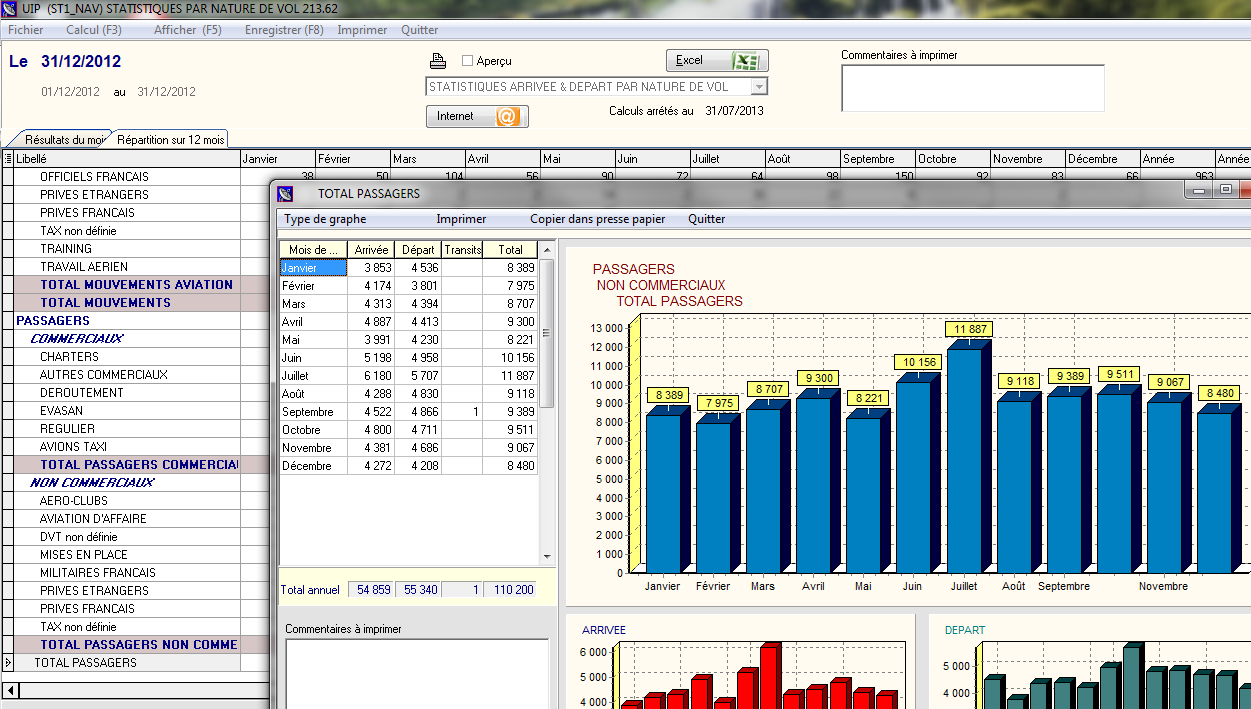Click the TOTAL PASSAGERS window system icon
Viewport: 1251px width, 709px height.
pyautogui.click(x=285, y=193)
